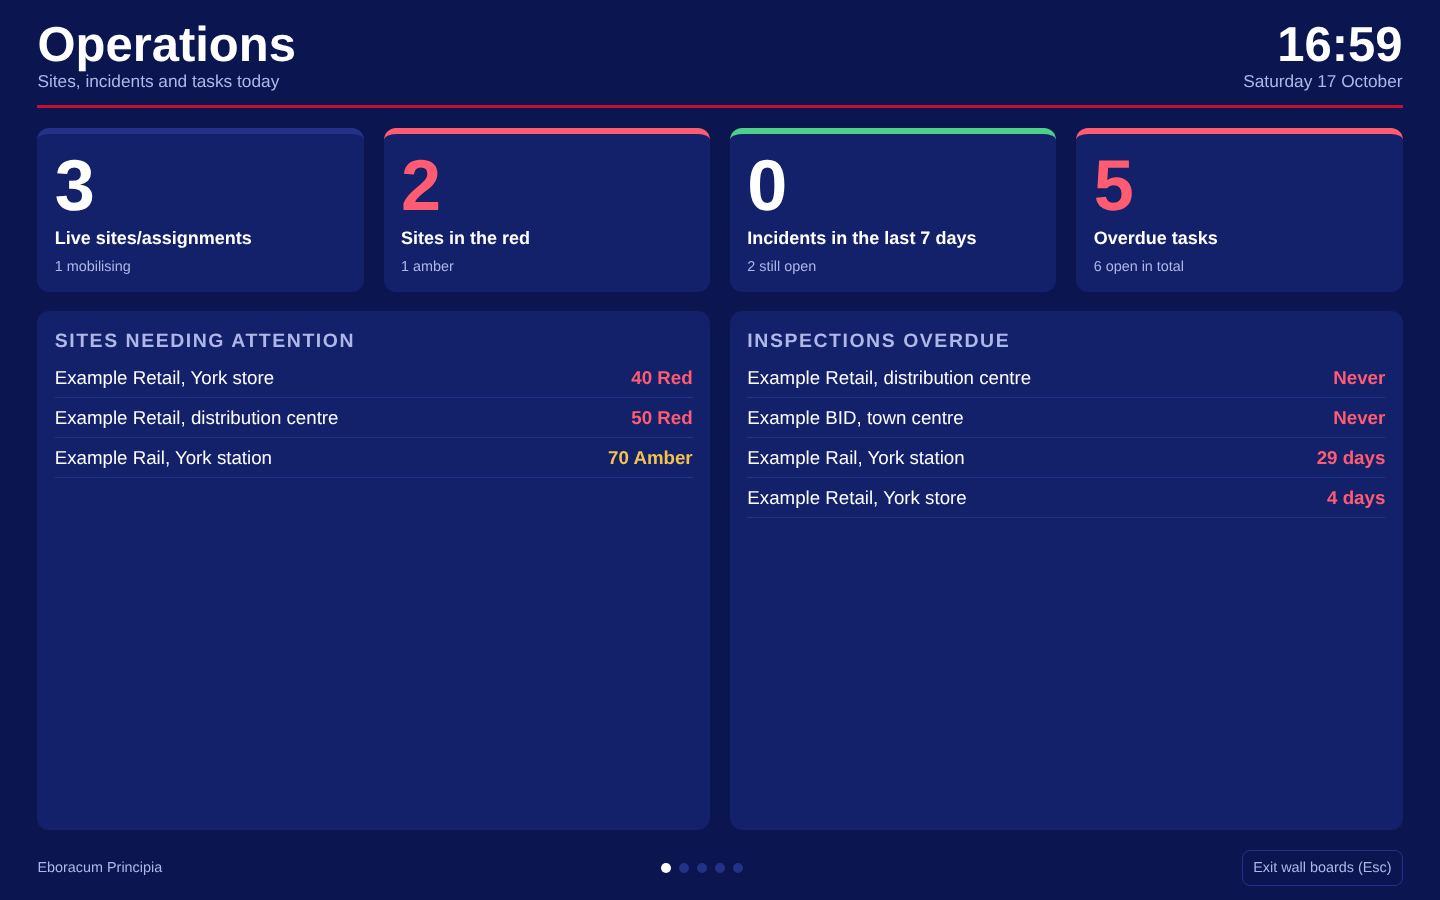Click the 50 Red score
Image resolution: width=1440 pixels, height=900 pixels.
click(661, 418)
